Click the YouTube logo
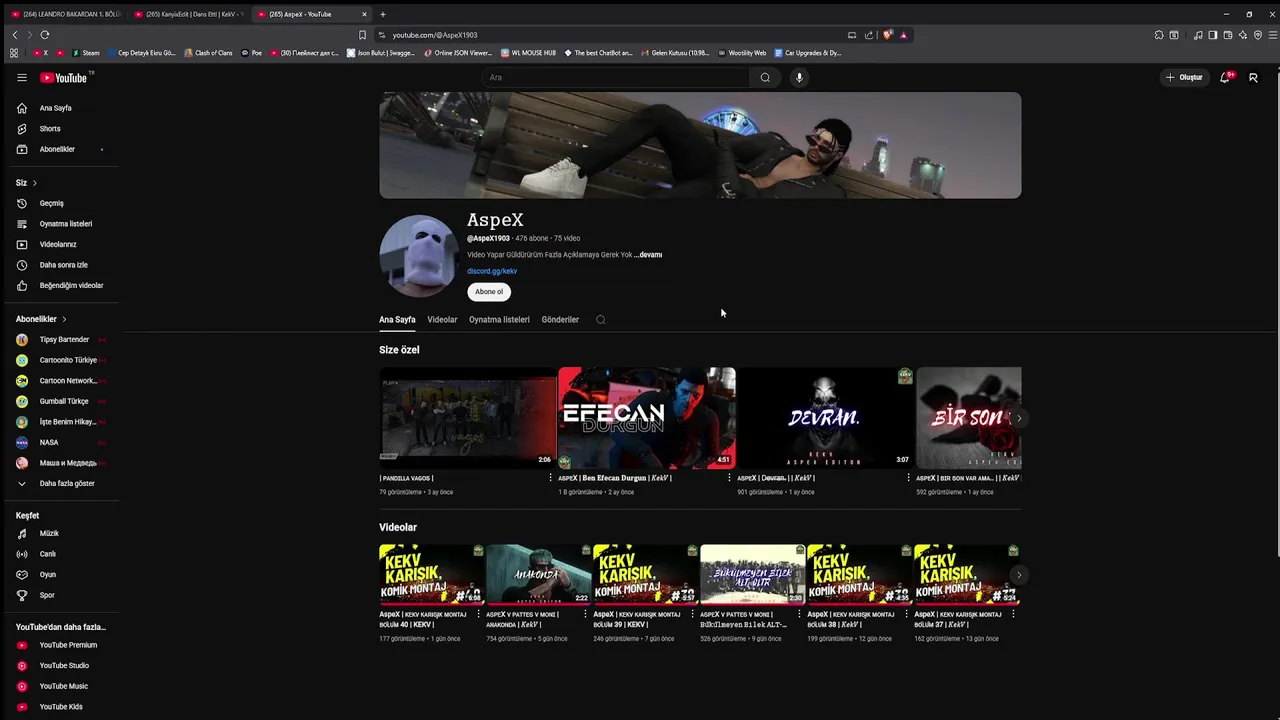 pos(63,77)
